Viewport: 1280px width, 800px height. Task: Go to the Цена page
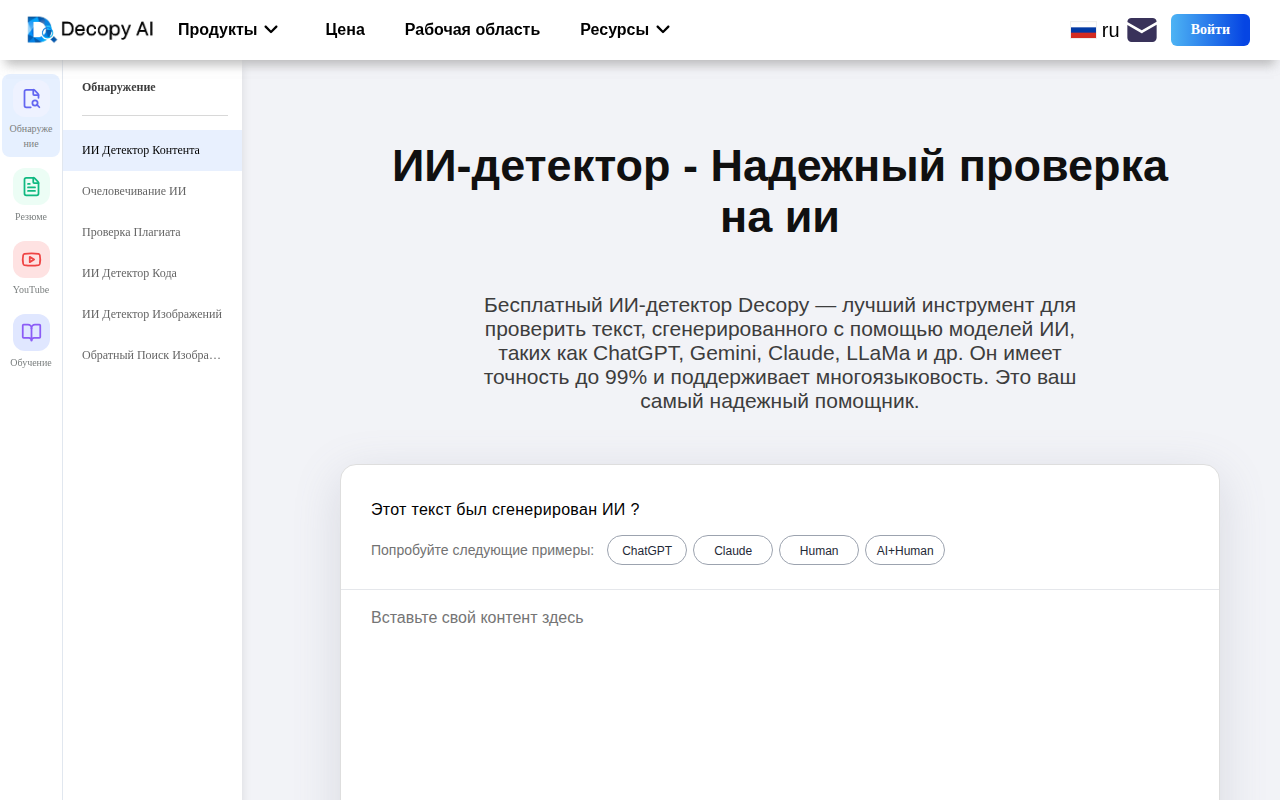tap(345, 30)
